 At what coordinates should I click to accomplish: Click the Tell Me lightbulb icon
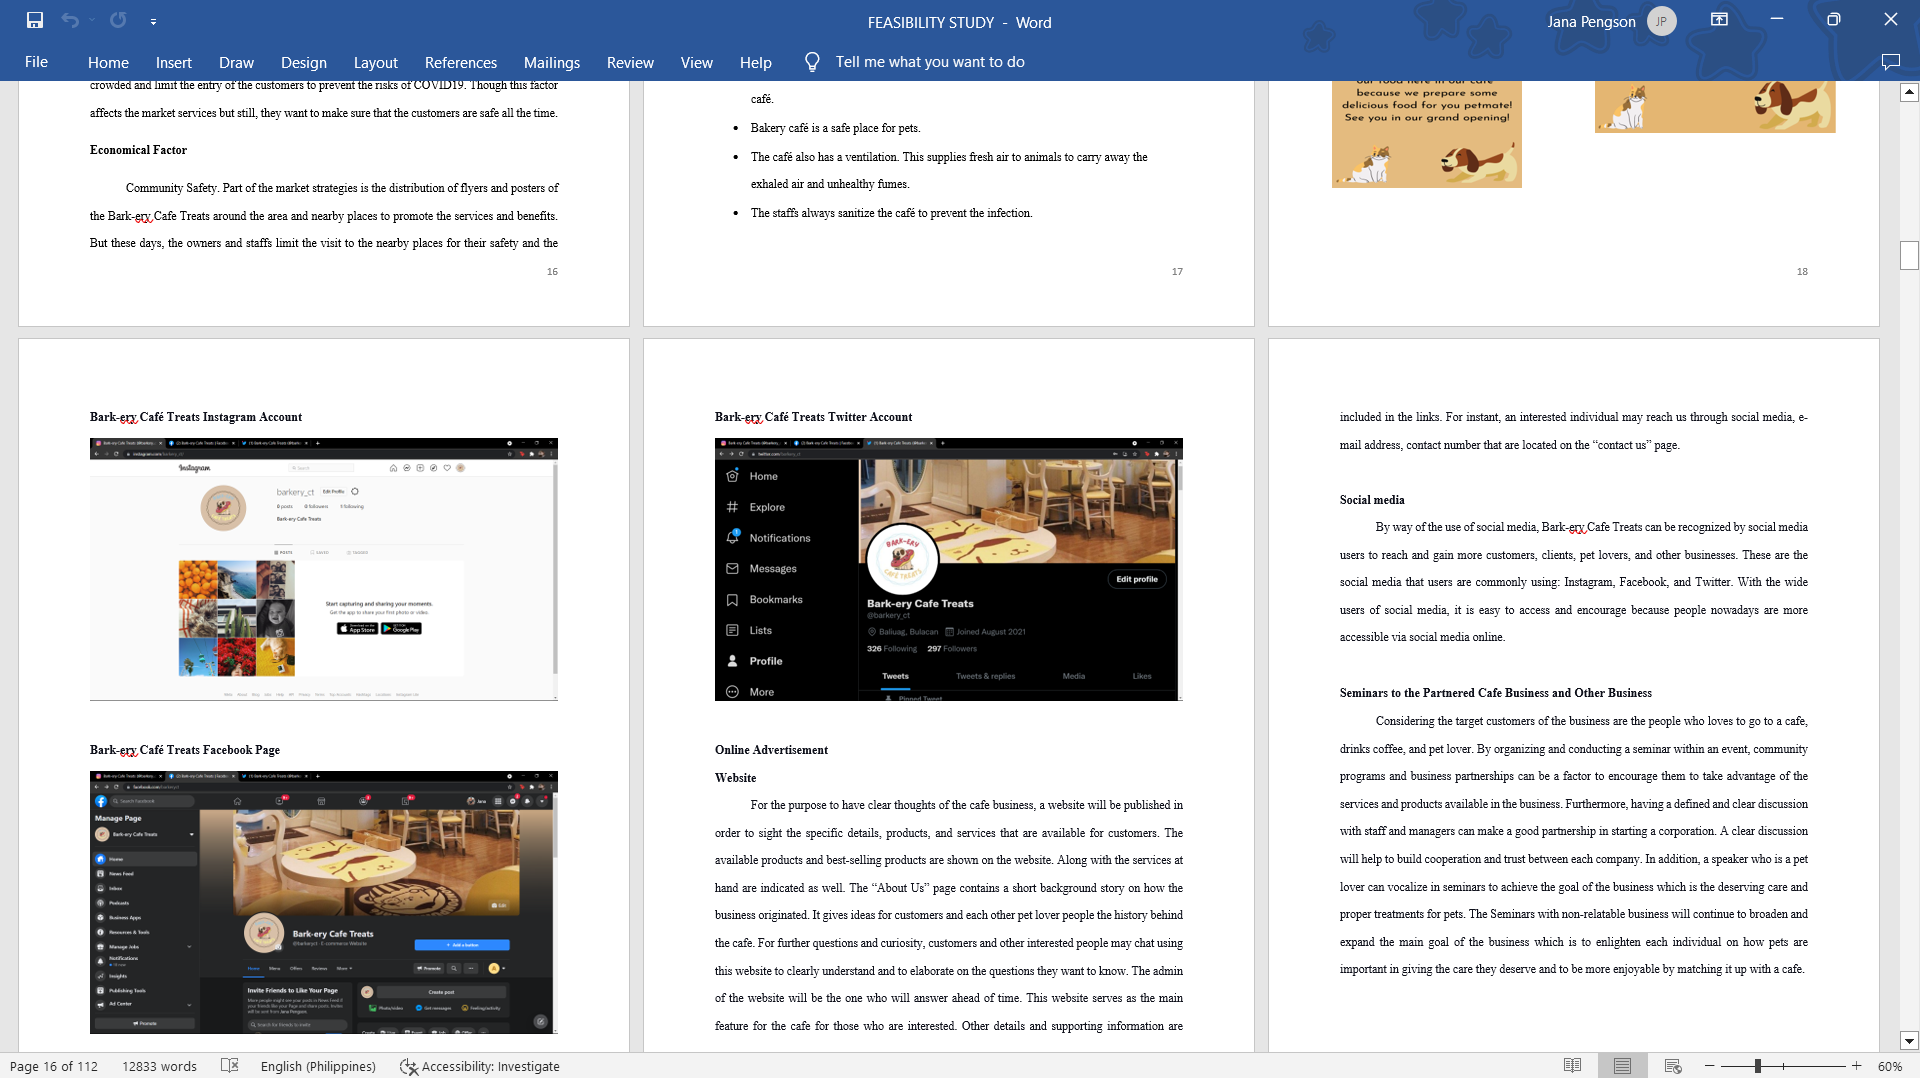812,62
